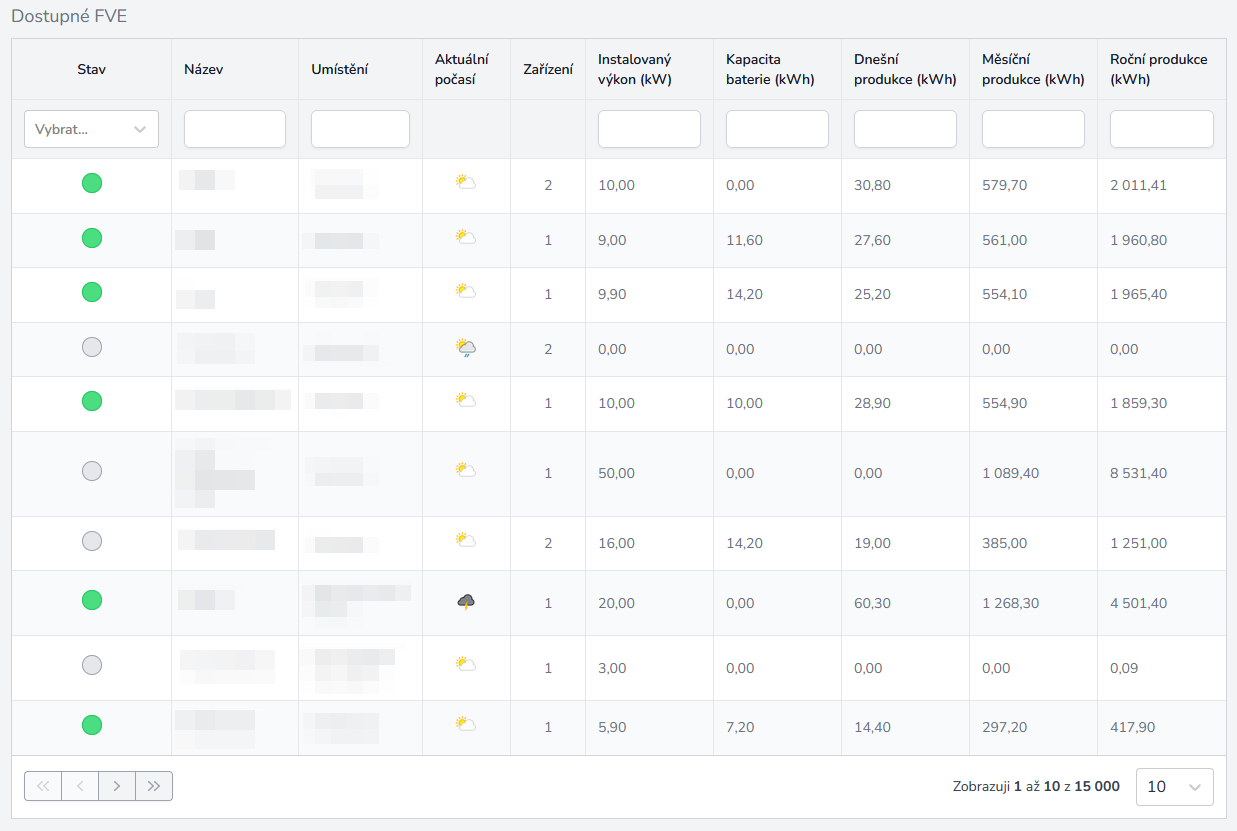The width and height of the screenshot is (1237, 831).
Task: Go to the last page of the table
Action: 154,786
